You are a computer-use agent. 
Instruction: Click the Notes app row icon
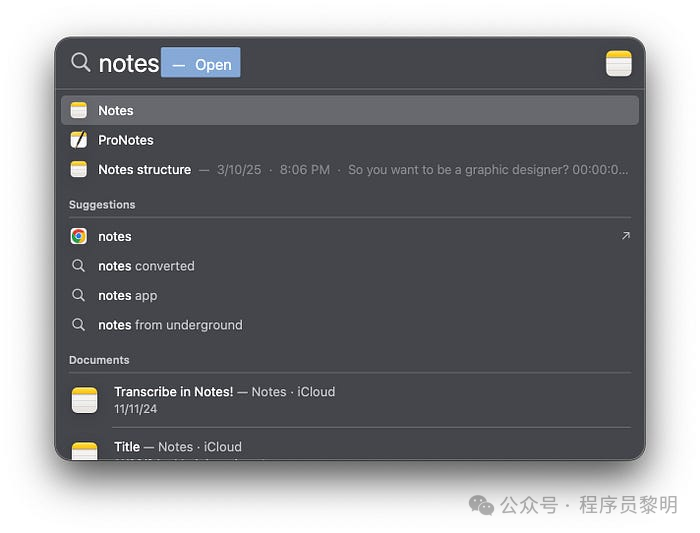point(79,110)
